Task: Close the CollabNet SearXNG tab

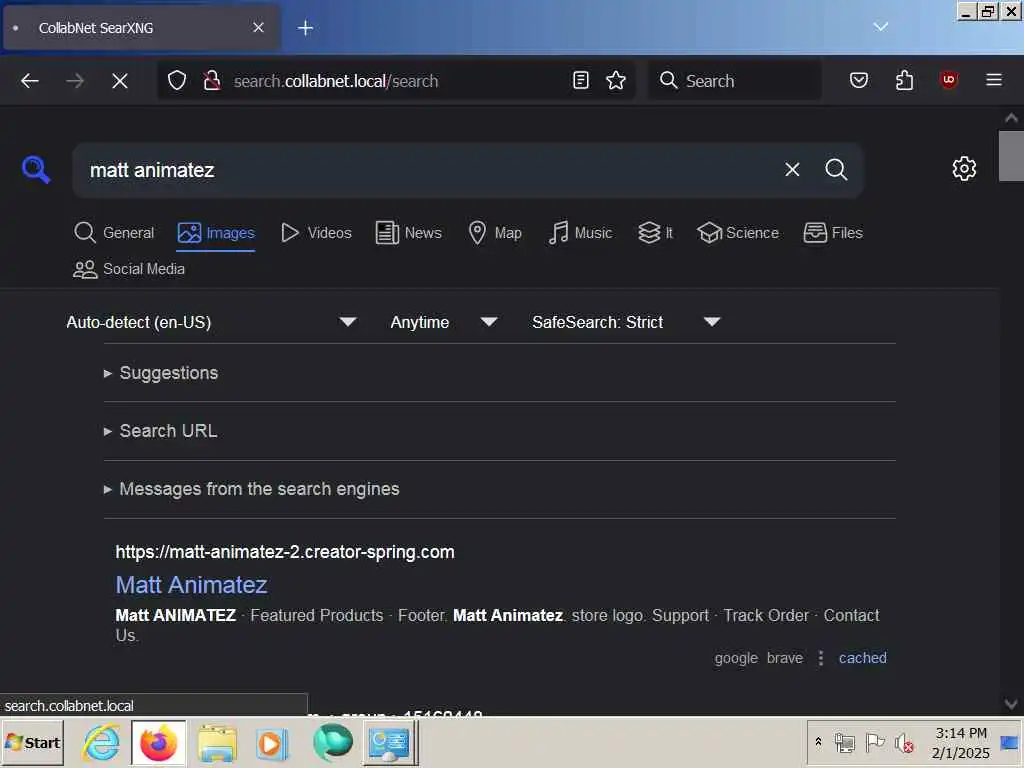Action: tap(258, 27)
